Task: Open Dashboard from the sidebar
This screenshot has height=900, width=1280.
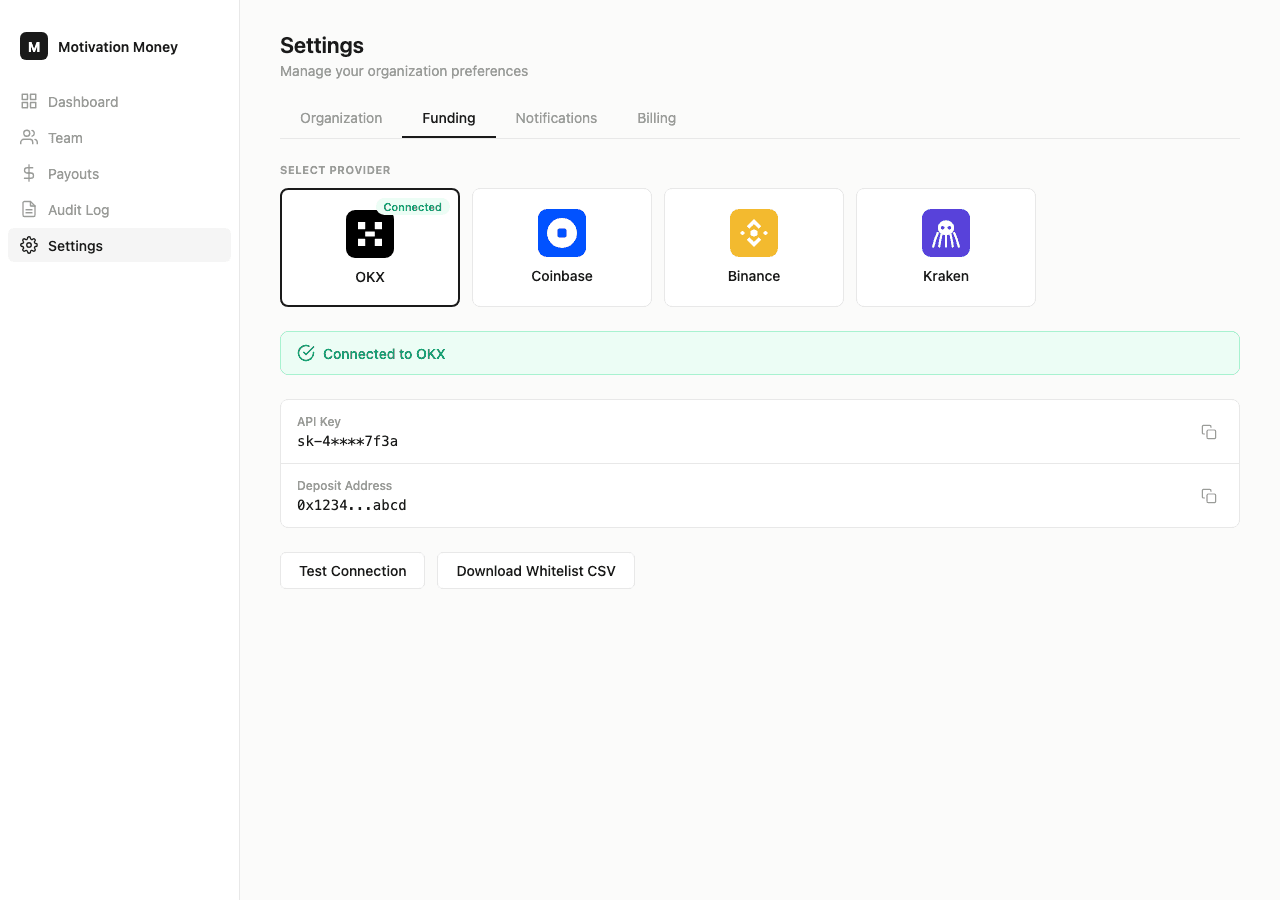Action: tap(83, 102)
